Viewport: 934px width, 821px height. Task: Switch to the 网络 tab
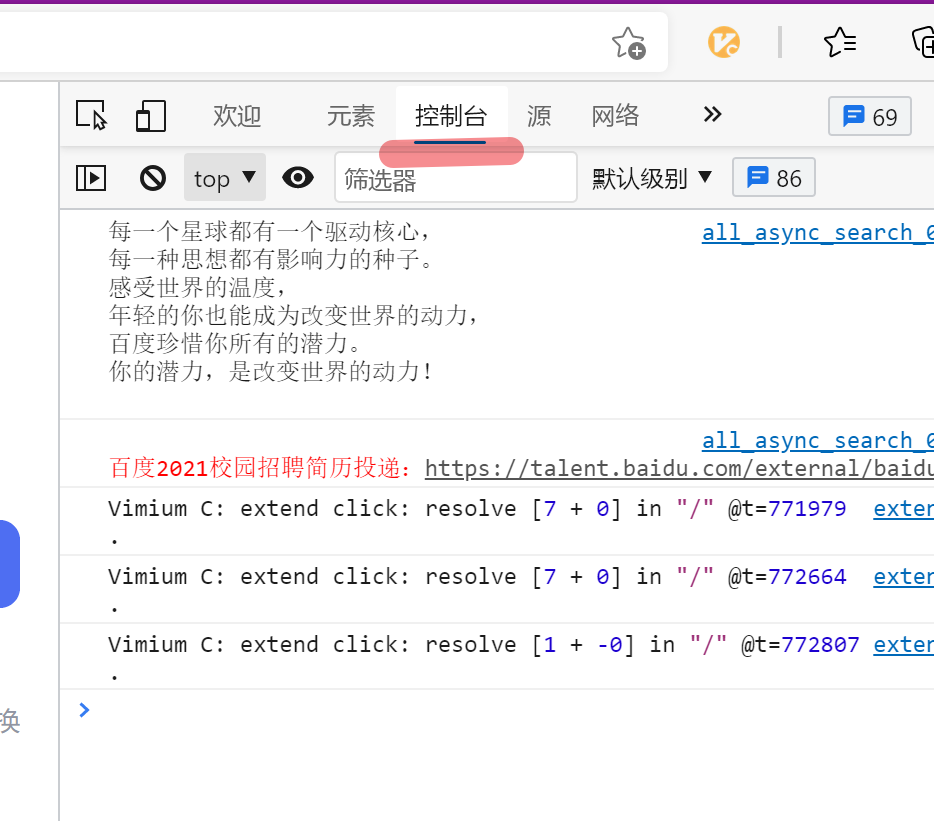615,115
